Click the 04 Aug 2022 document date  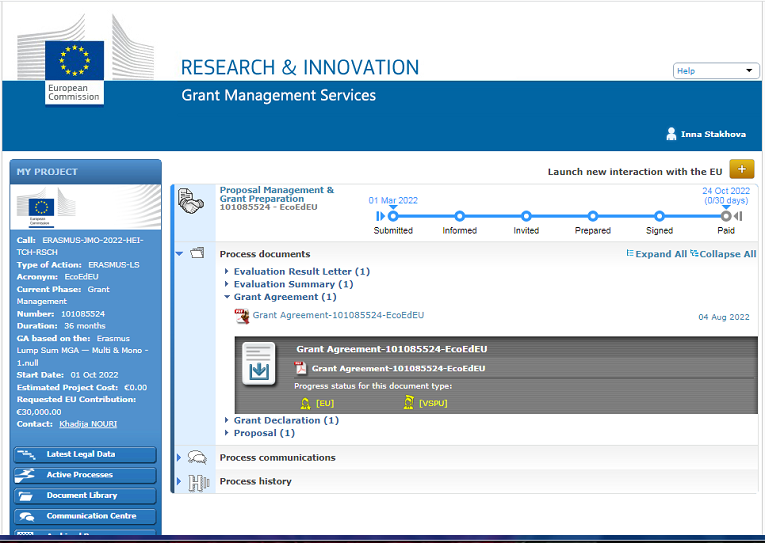click(x=724, y=317)
